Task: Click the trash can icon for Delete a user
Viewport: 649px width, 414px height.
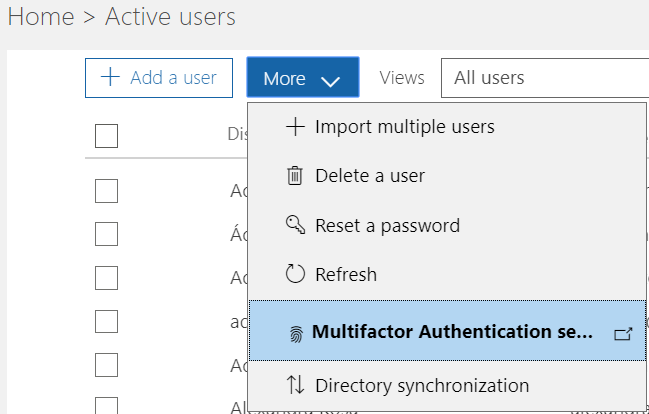Action: tap(295, 176)
